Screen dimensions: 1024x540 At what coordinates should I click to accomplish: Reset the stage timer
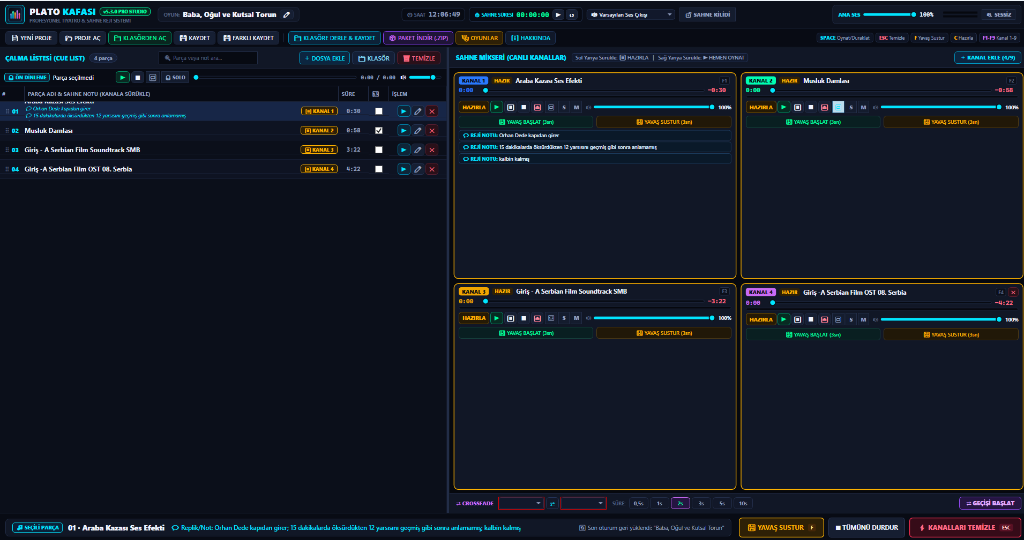pos(571,14)
